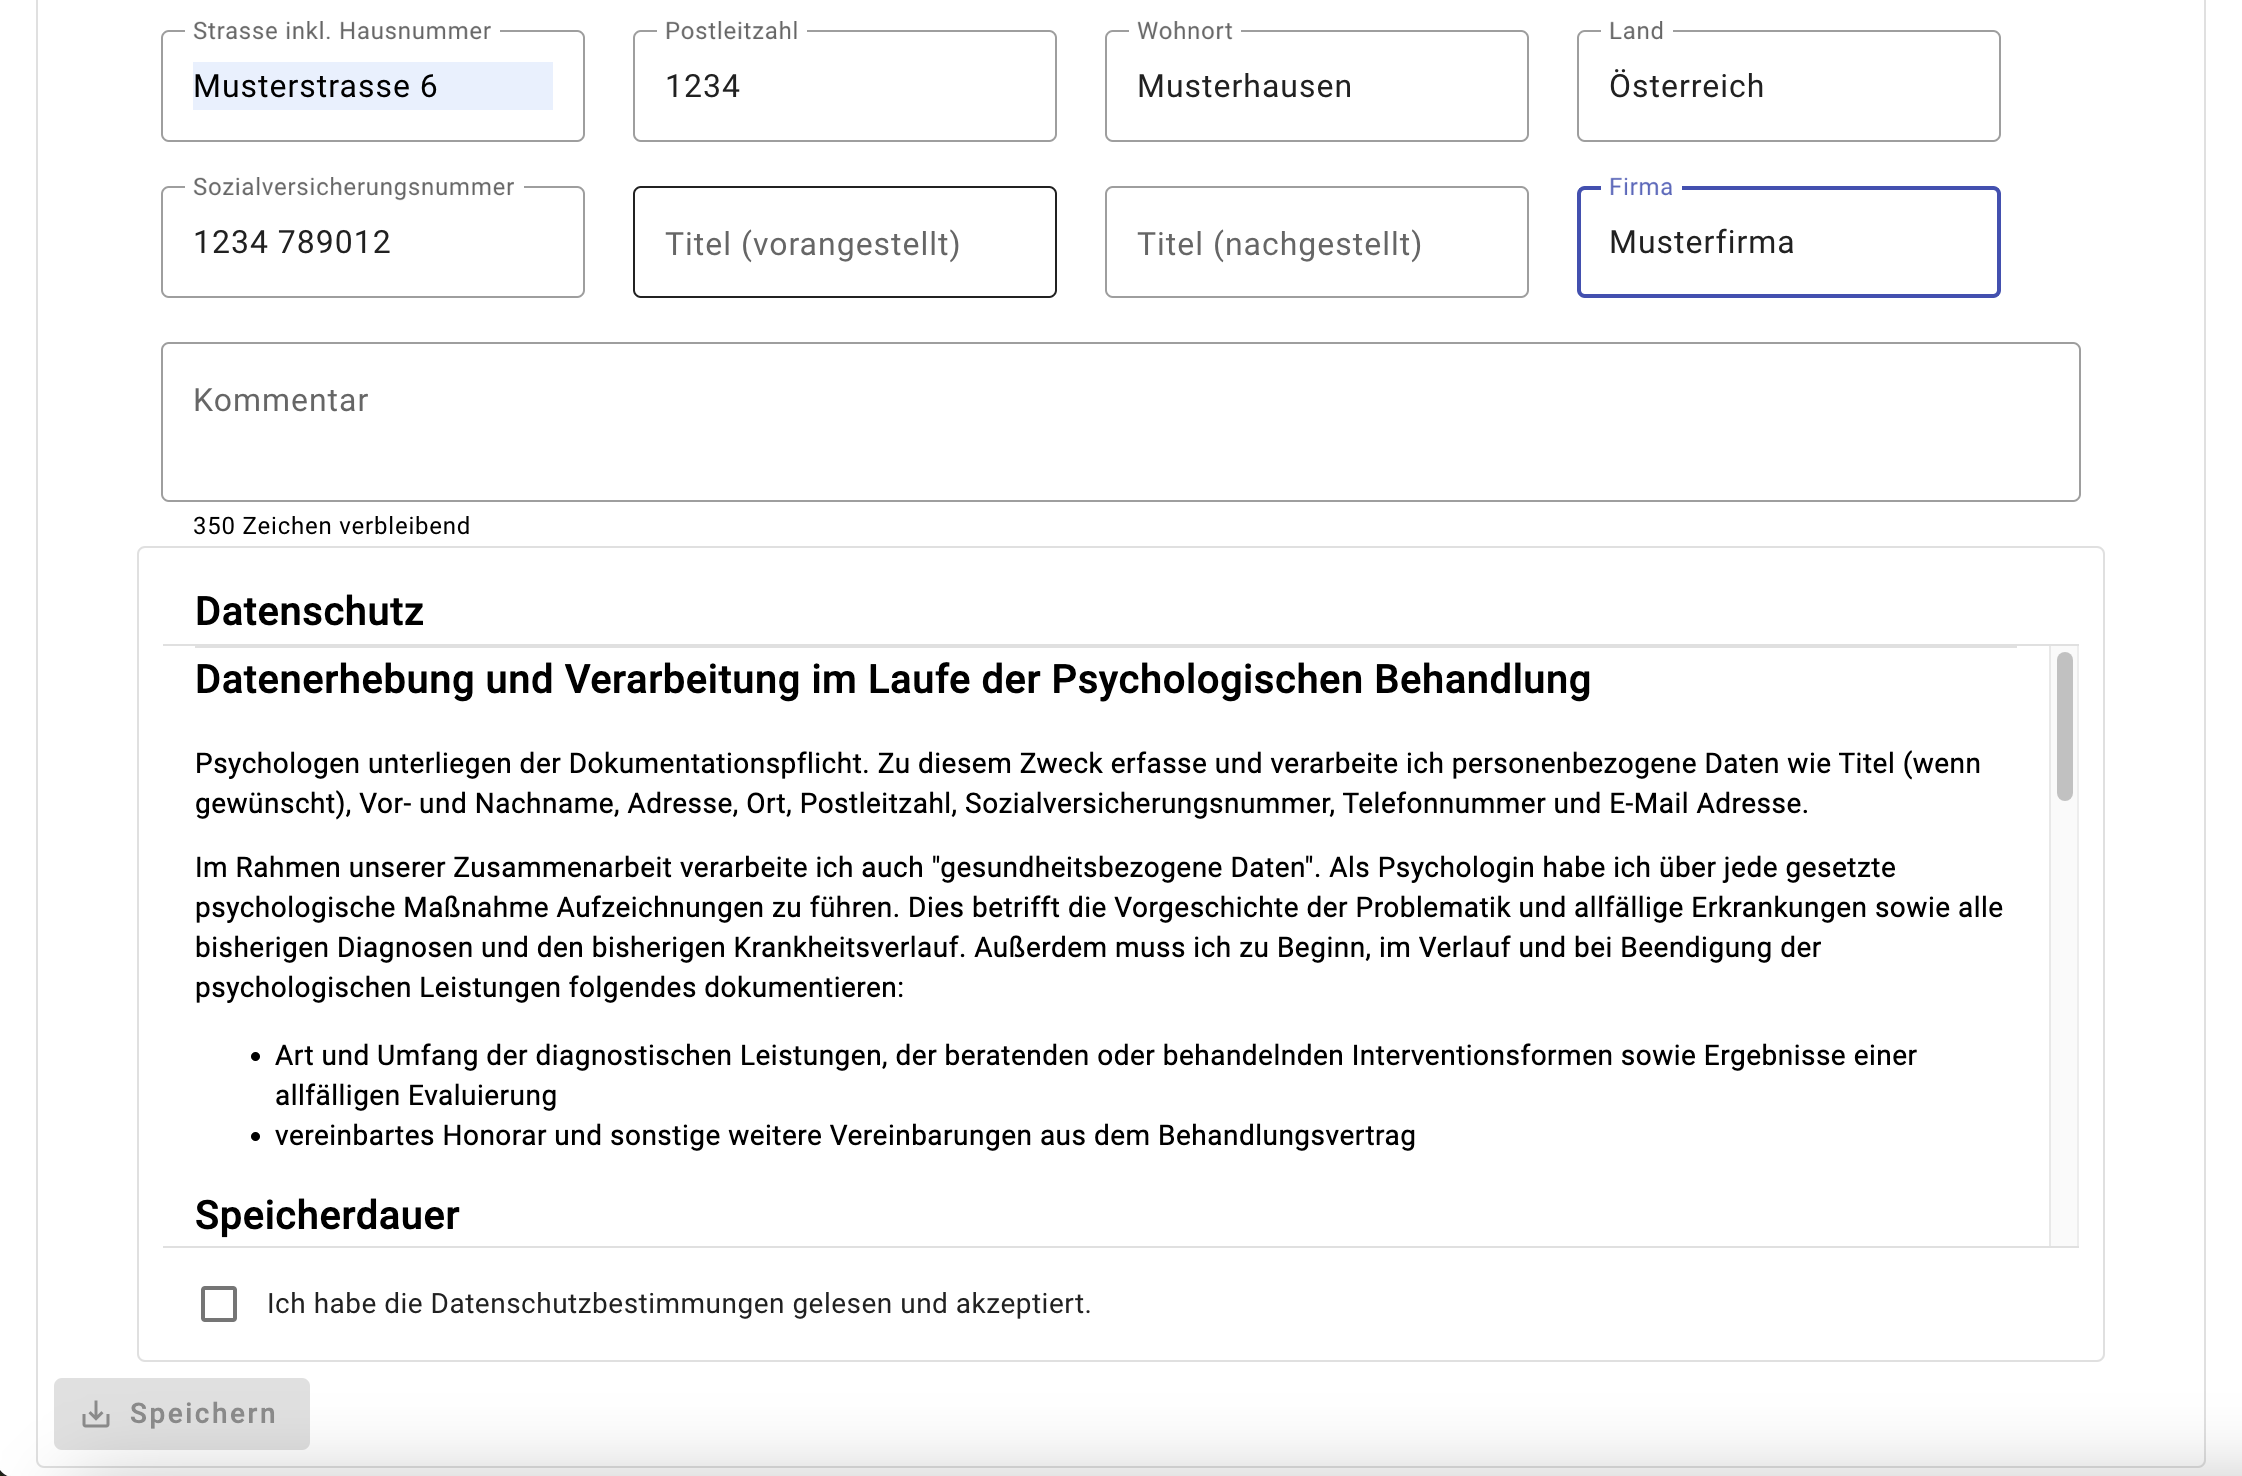Click the Kommentar text area
Viewport: 2242px width, 1476px height.
[x=1120, y=422]
